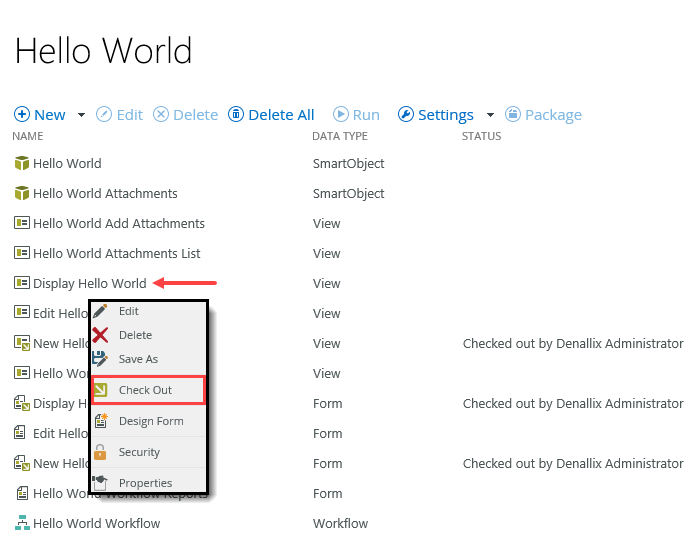Screen dimensions: 698x543
Task: Click the Delete All toolbar button
Action: coord(271,115)
